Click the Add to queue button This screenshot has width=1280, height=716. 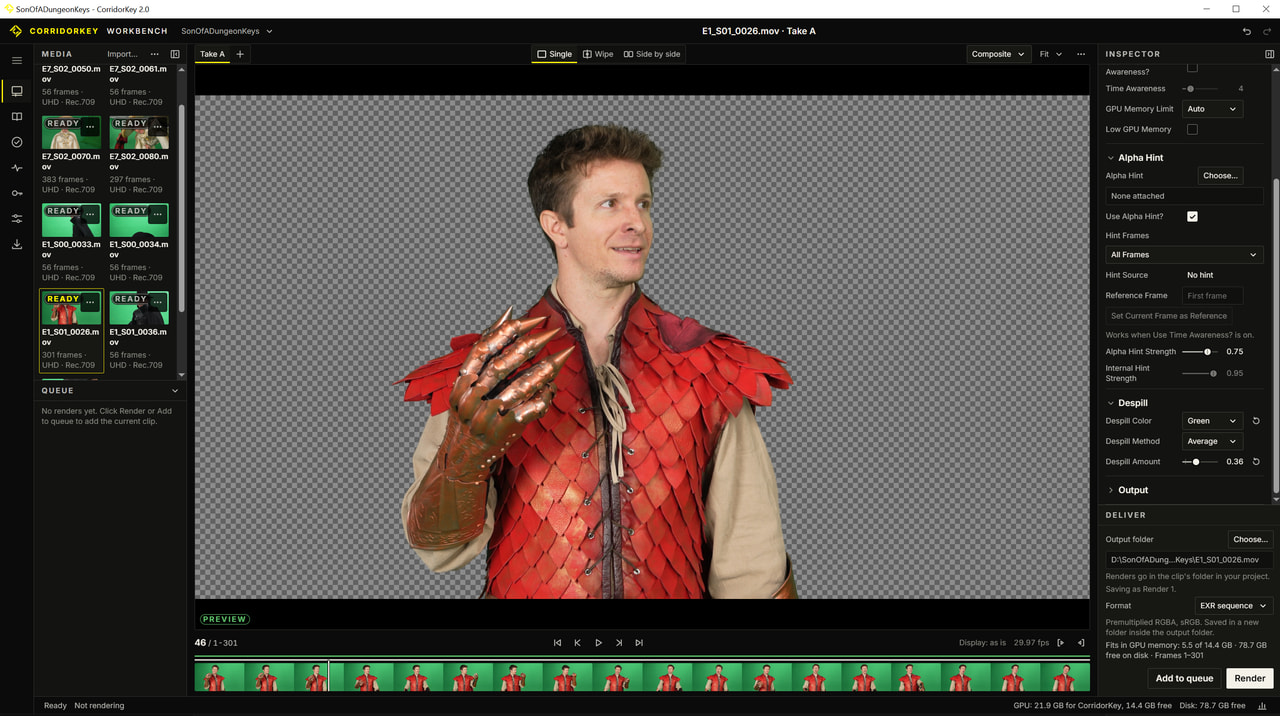[x=1184, y=678]
